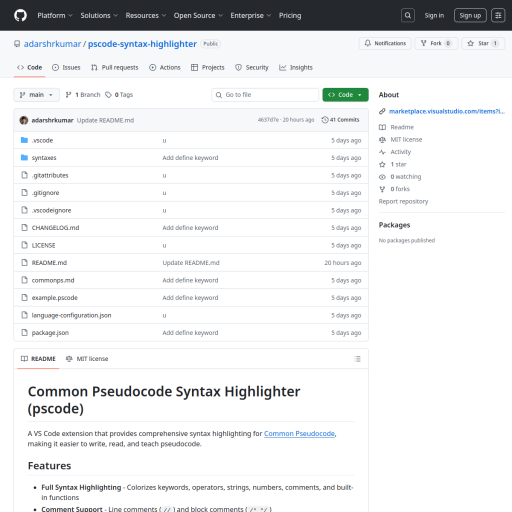Click the file icon beside example.pscode

24,298
